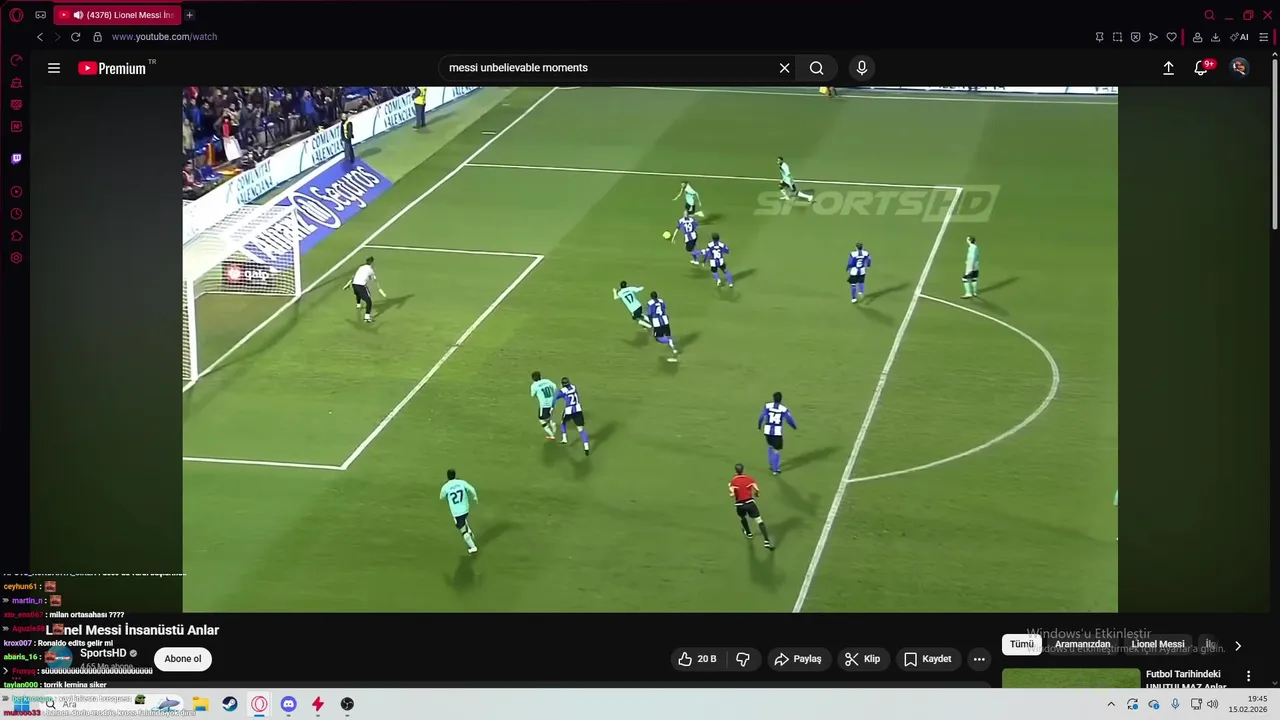Screen dimensions: 1280x720
Task: Open Opera easy setup sliders menu
Action: tap(1264, 37)
